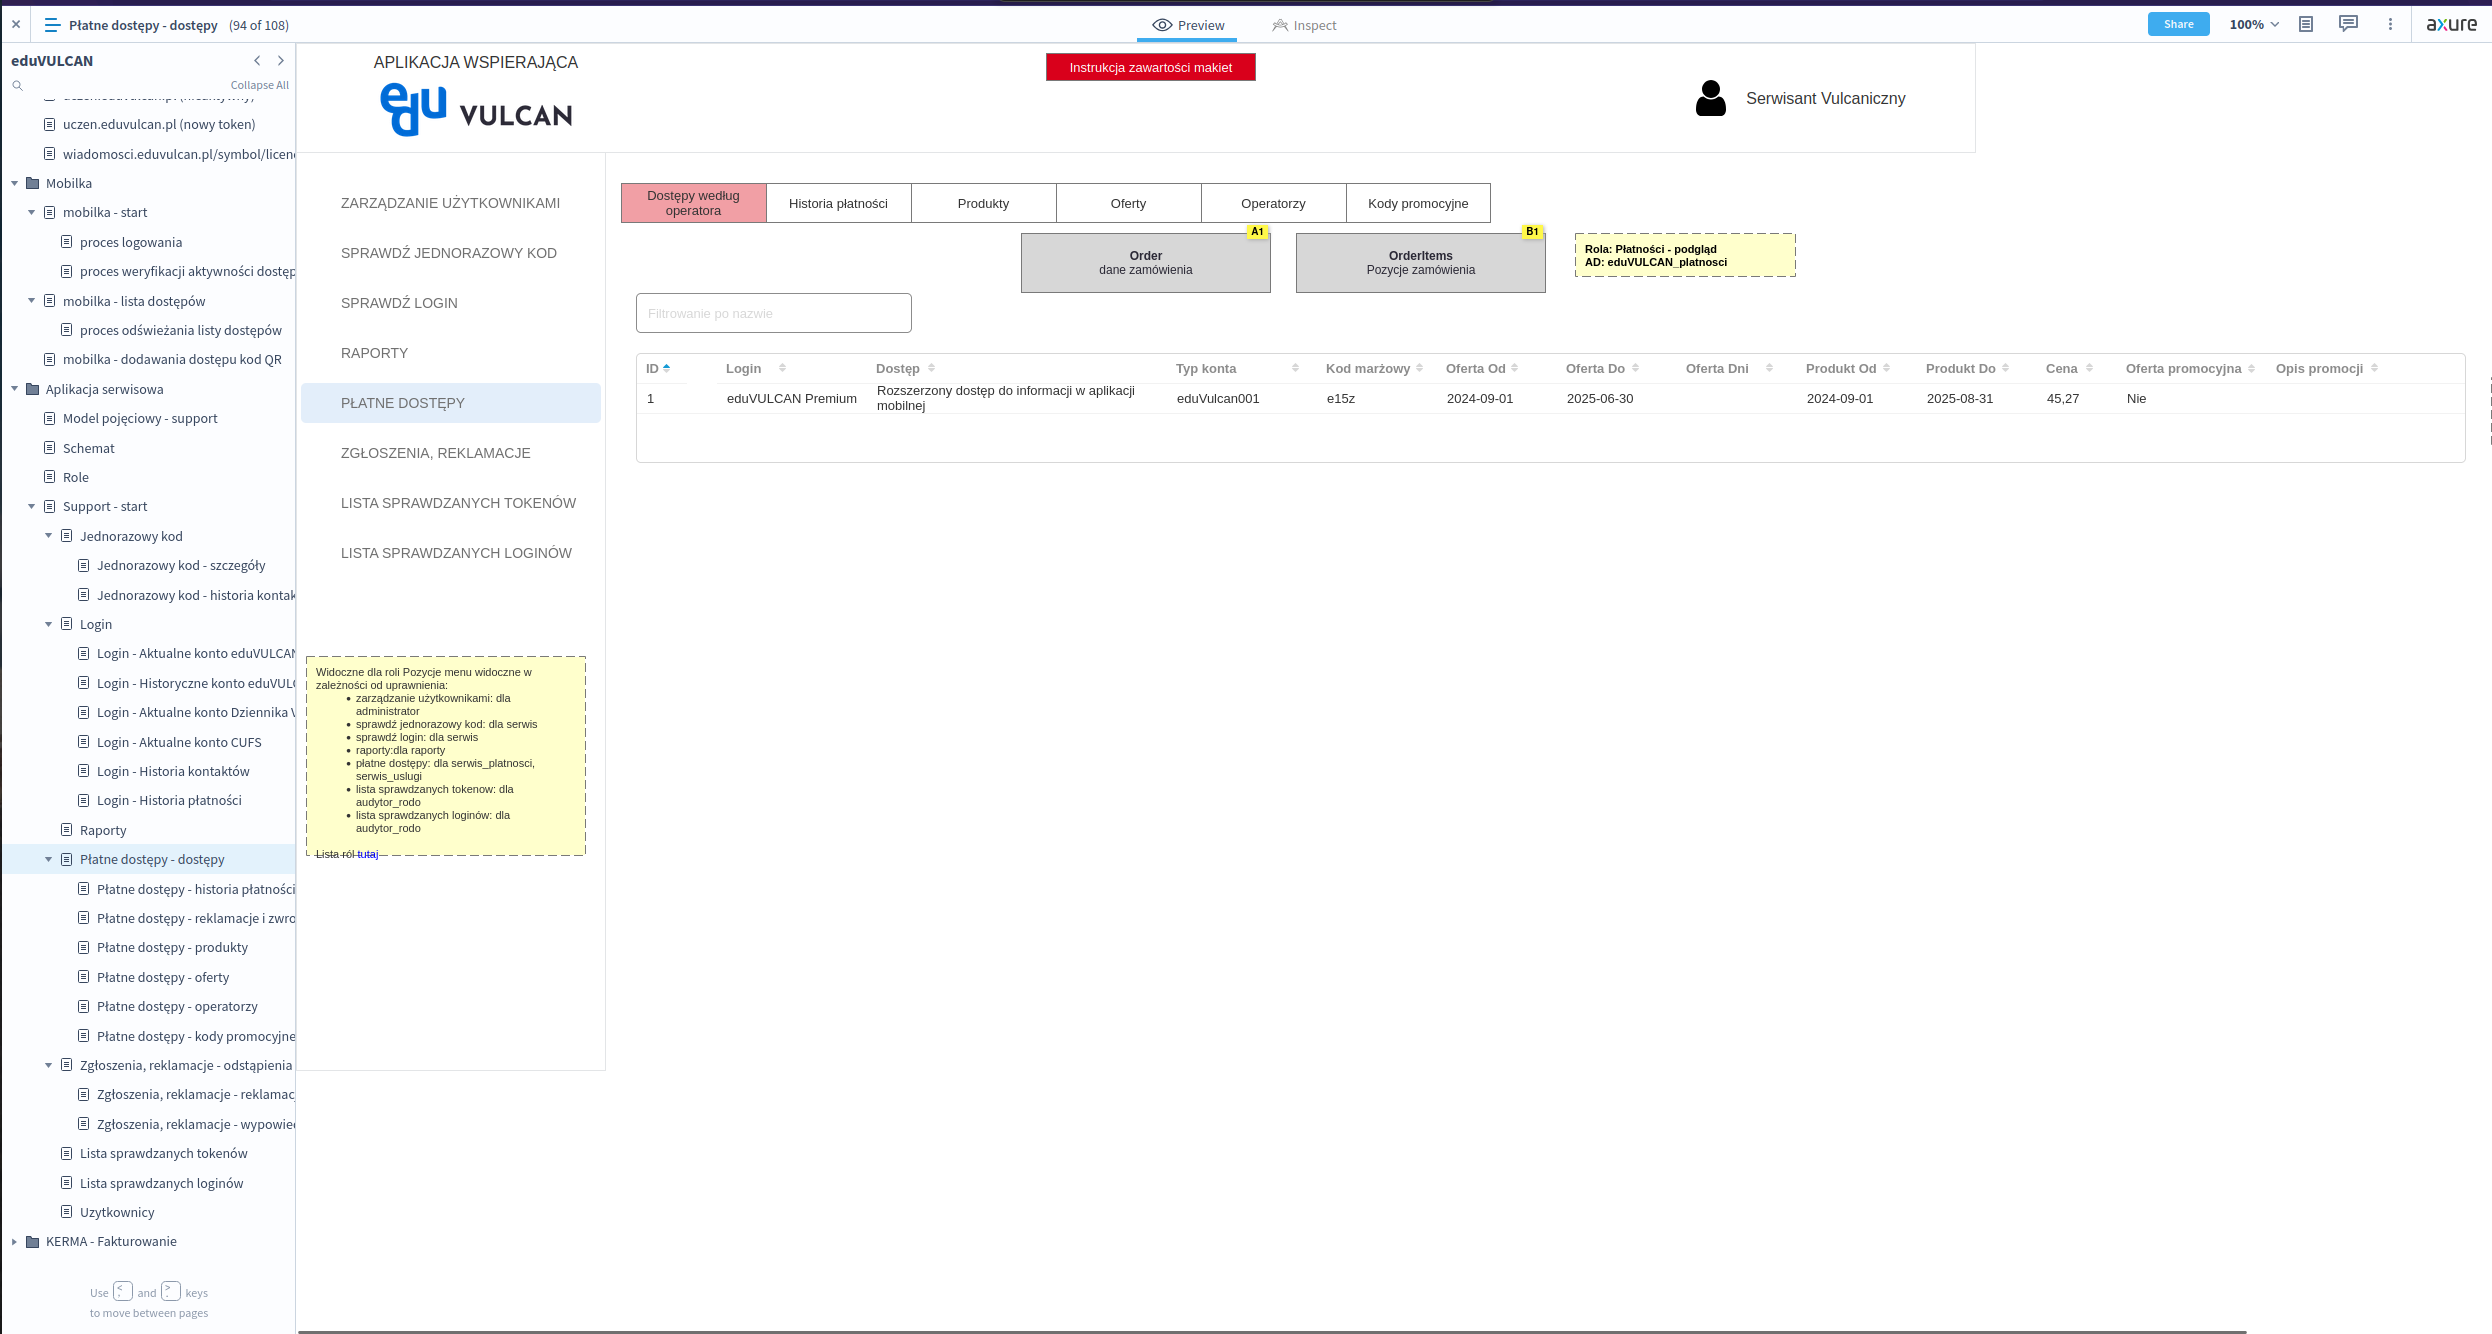Open the comments speech bubble icon
Screen dimensions: 2492x1334
2348,24
